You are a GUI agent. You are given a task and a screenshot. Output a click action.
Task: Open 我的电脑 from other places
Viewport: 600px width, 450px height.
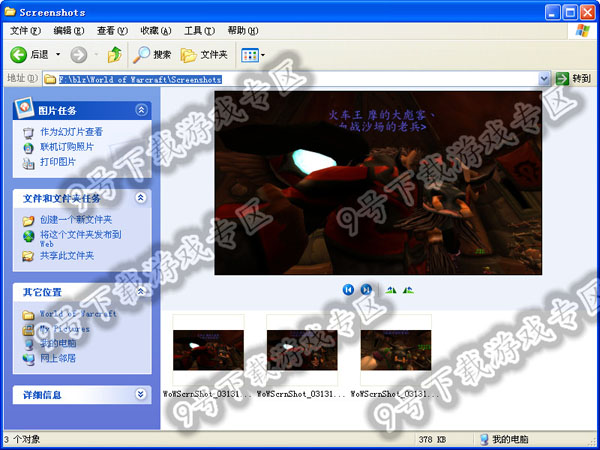[56, 342]
